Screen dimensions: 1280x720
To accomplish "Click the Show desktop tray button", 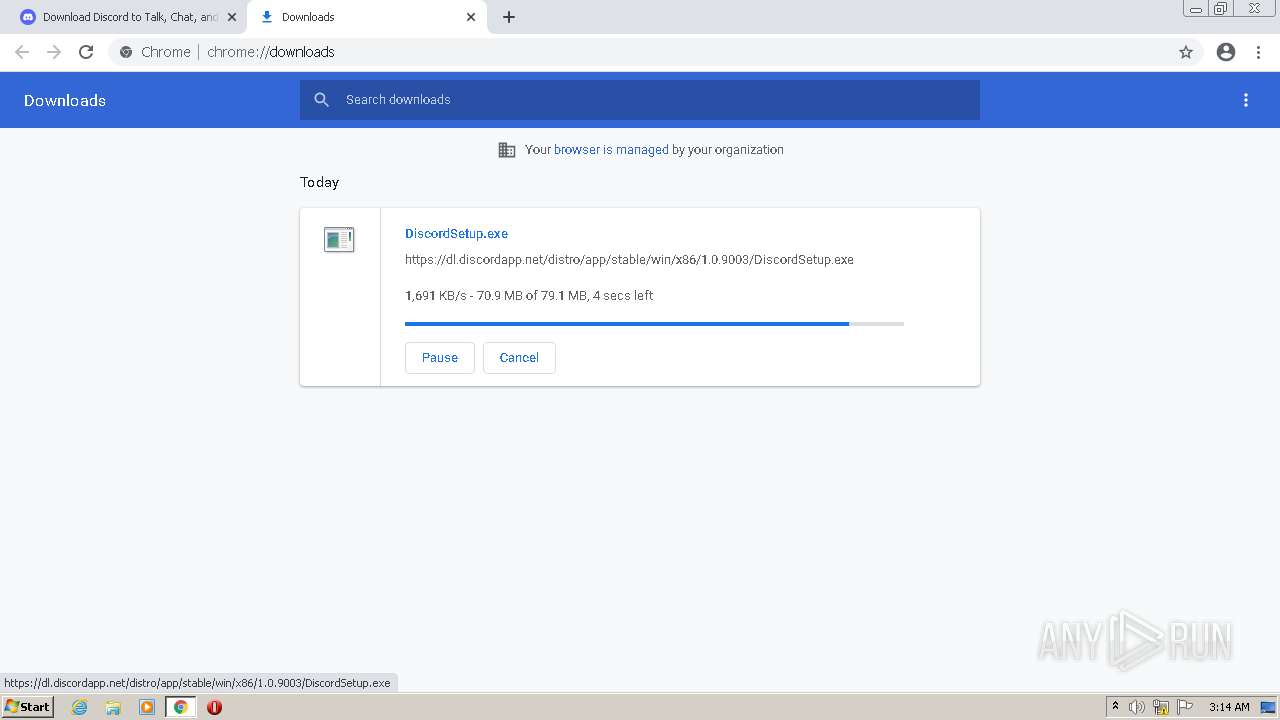I will click(x=1268, y=707).
